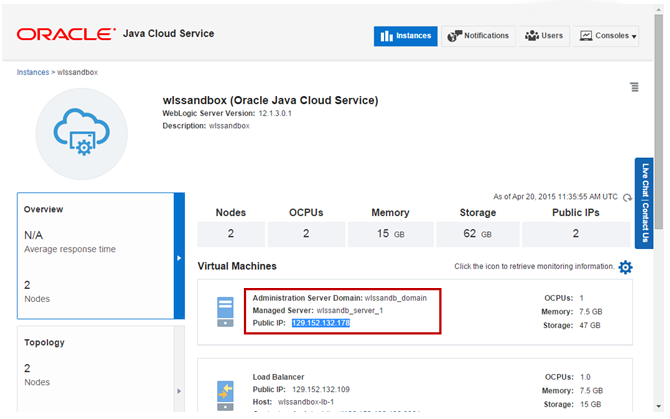670x419 pixels.
Task: Click the gear icon to retrieve monitoring information
Action: point(625,267)
